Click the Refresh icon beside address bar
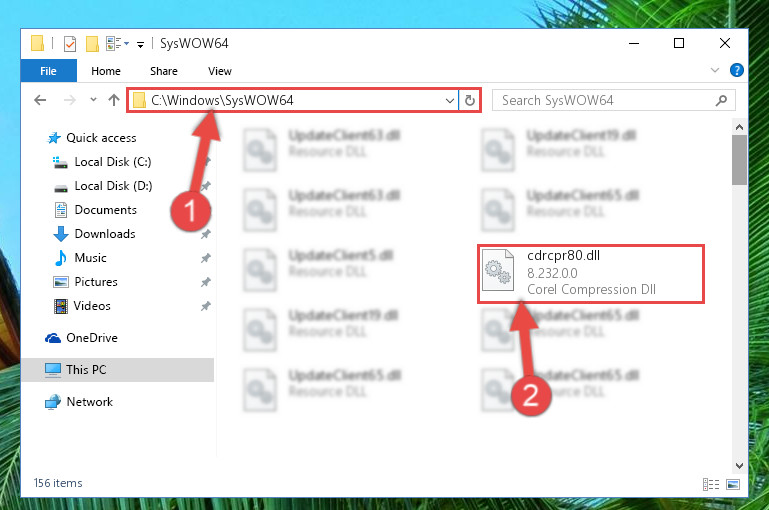This screenshot has height=510, width=769. [469, 101]
